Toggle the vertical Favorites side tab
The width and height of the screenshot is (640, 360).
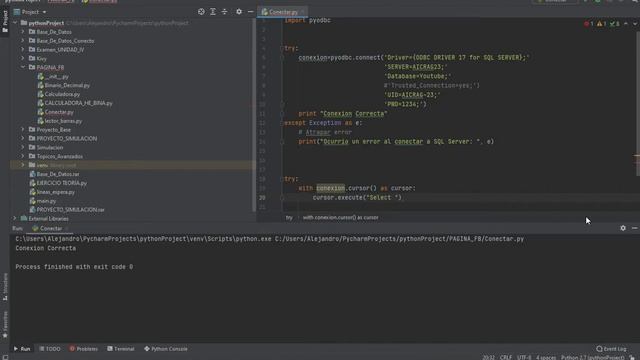pos(5,324)
